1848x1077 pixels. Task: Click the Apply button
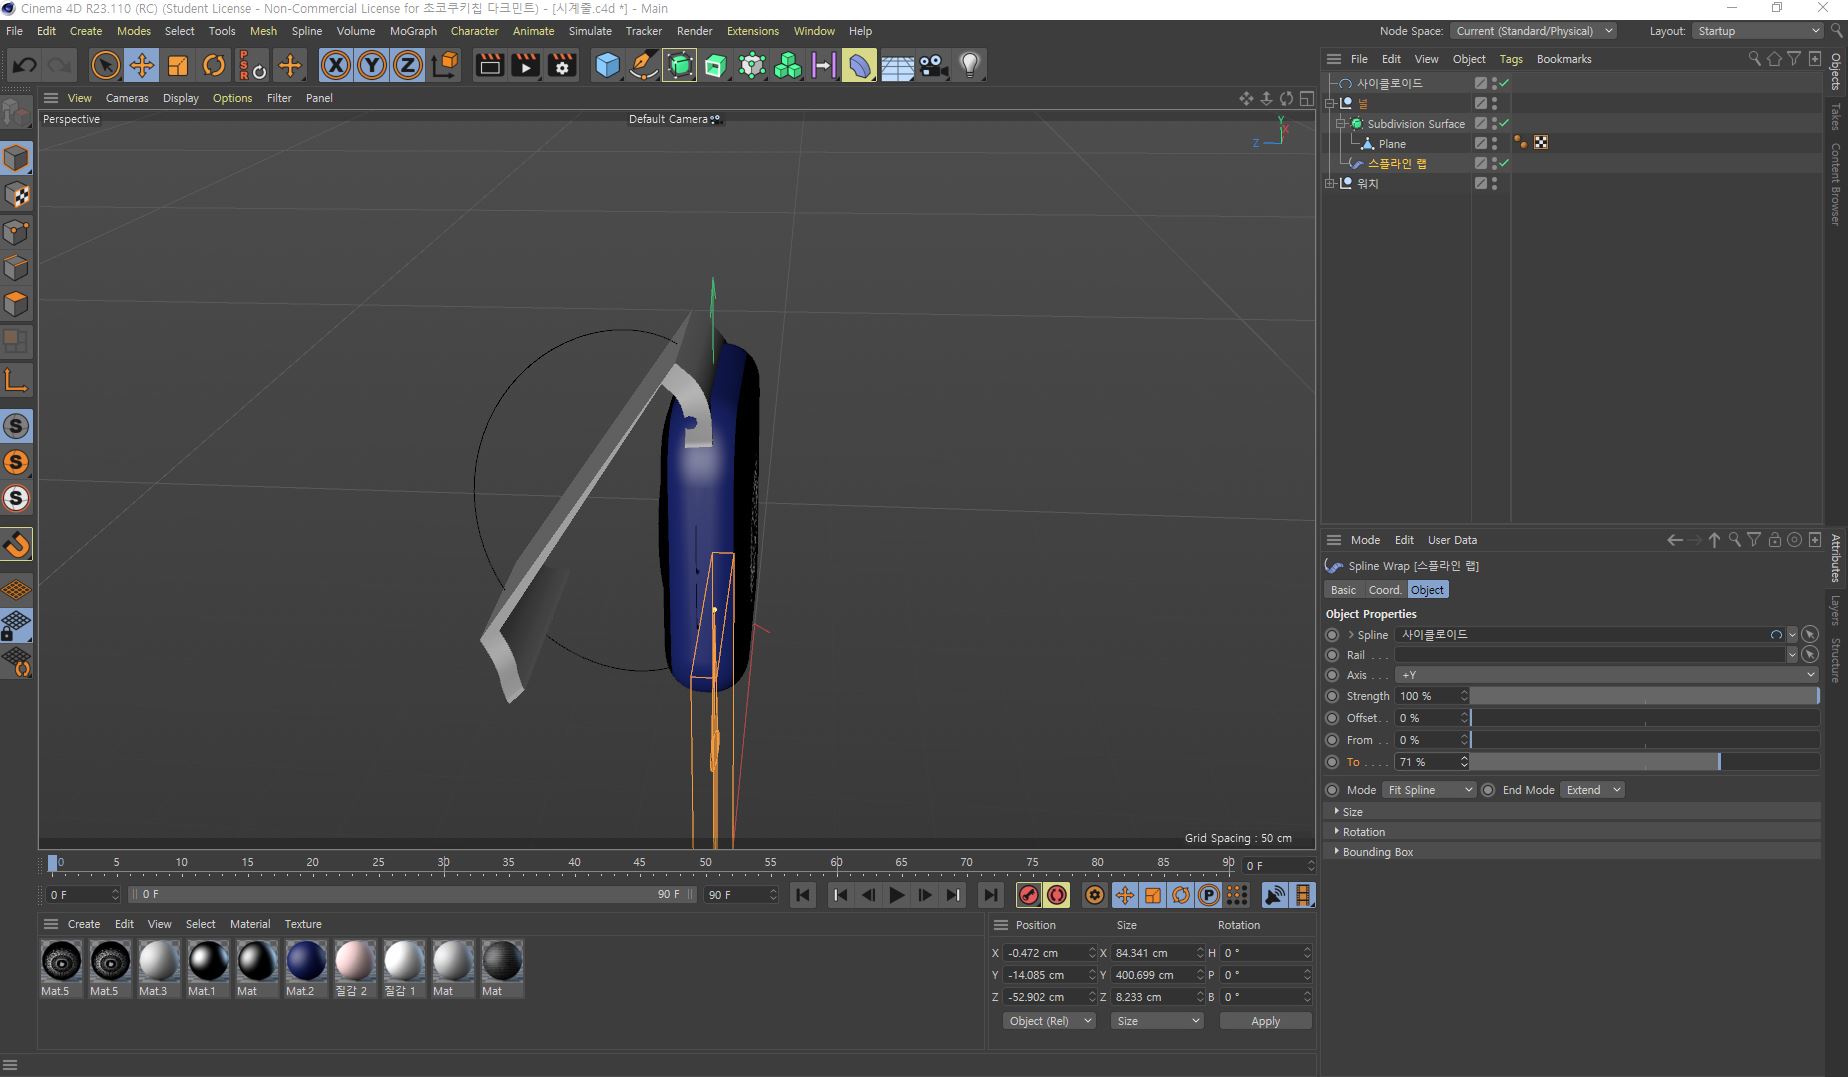pos(1265,1021)
